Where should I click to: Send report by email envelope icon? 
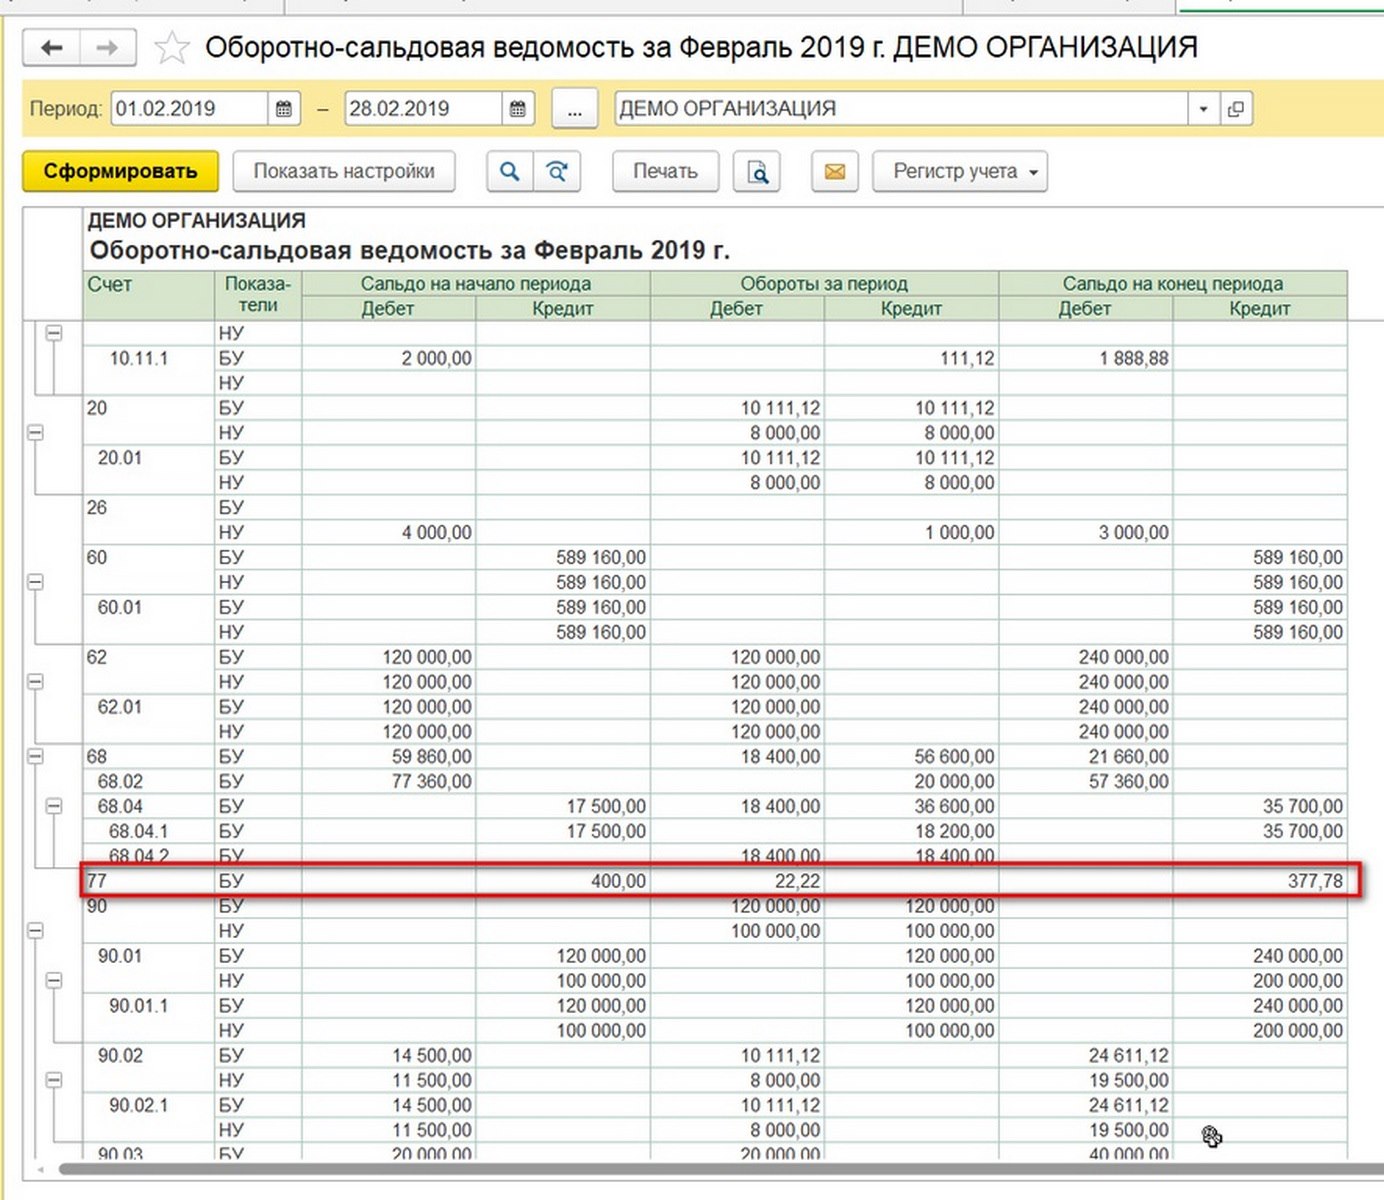(834, 172)
